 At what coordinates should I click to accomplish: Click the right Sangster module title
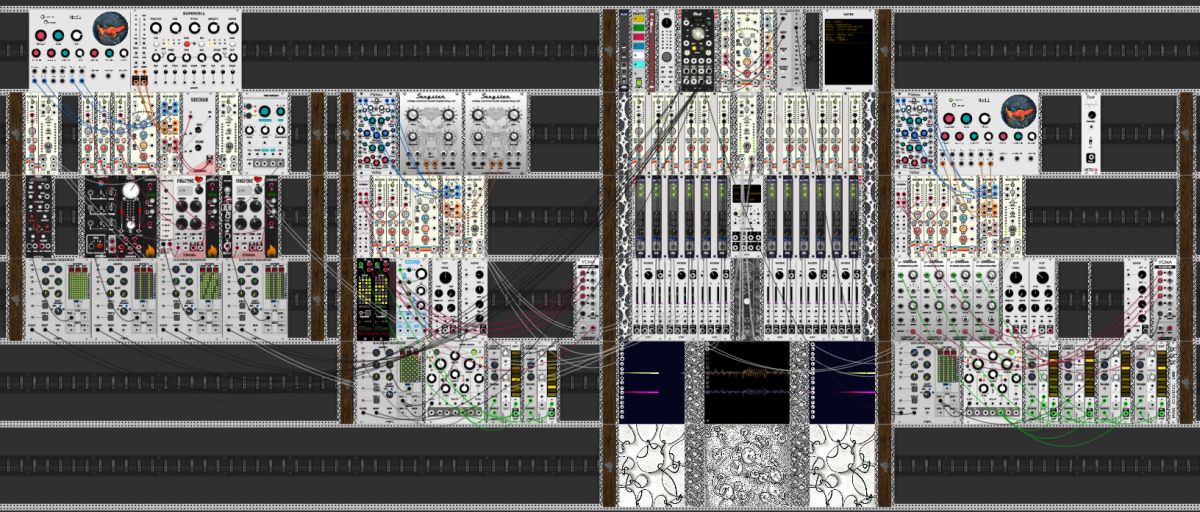pos(497,96)
